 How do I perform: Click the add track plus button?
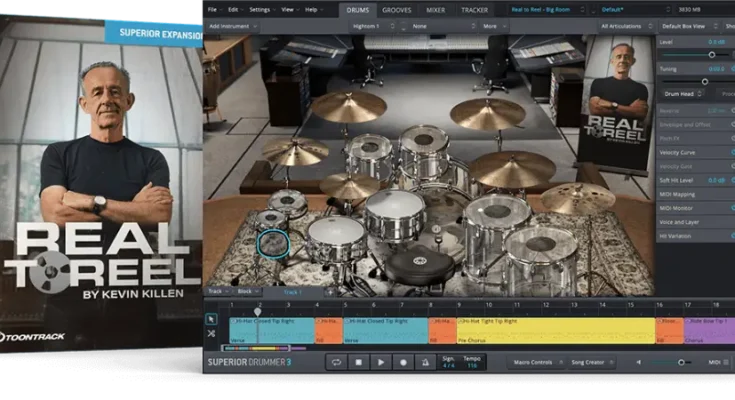(x=329, y=292)
